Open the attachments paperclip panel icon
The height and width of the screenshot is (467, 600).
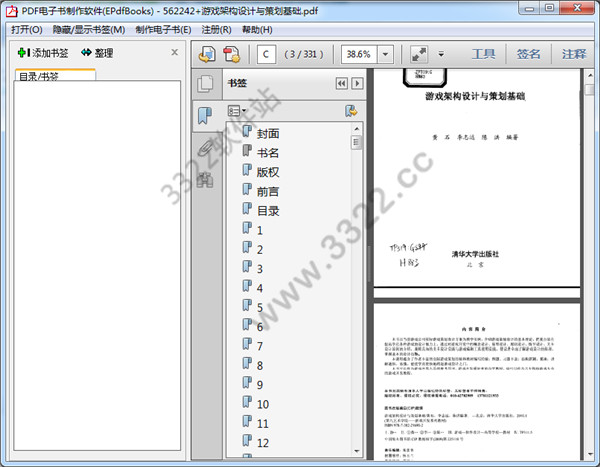[205, 148]
